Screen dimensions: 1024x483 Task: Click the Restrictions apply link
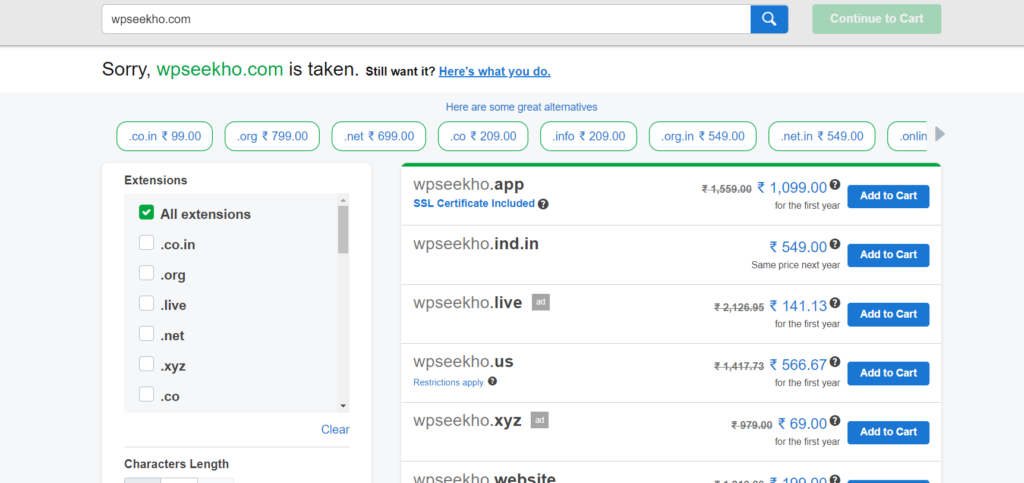(x=449, y=382)
